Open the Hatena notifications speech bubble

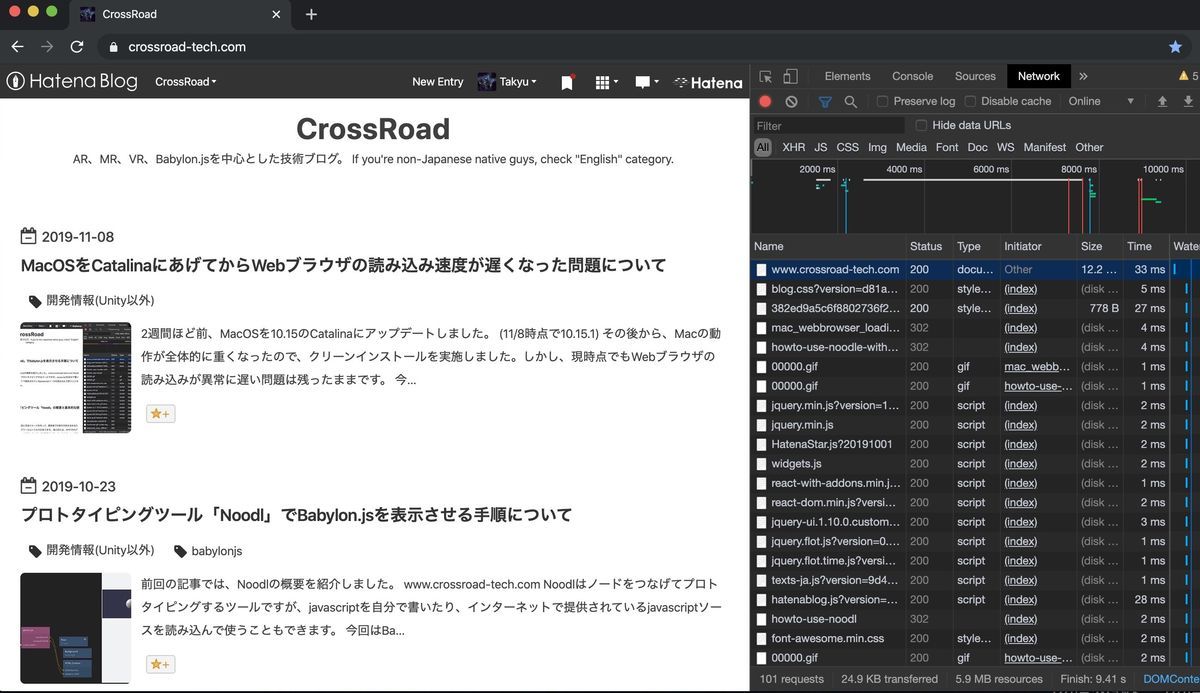pyautogui.click(x=647, y=82)
